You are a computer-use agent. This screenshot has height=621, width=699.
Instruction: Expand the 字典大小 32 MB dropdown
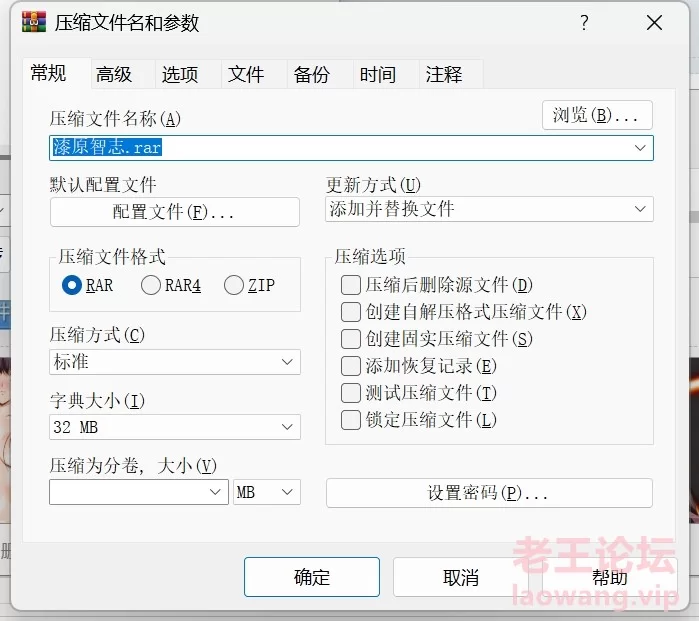(175, 428)
